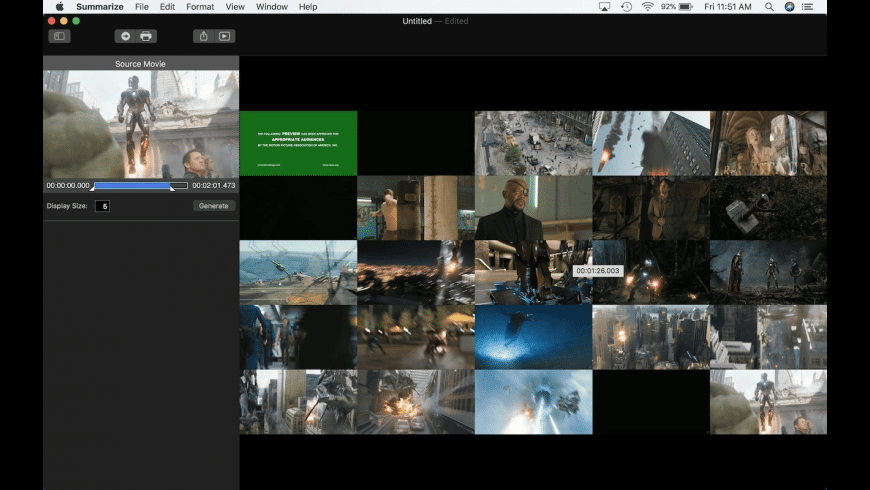Open the Help menu
This screenshot has width=870, height=490.
308,7
